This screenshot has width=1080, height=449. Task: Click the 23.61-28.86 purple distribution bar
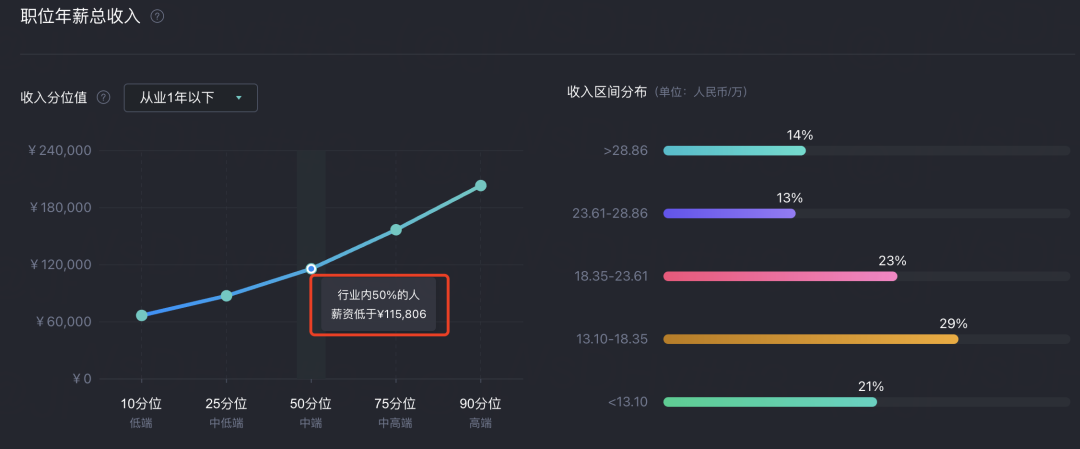(x=729, y=213)
